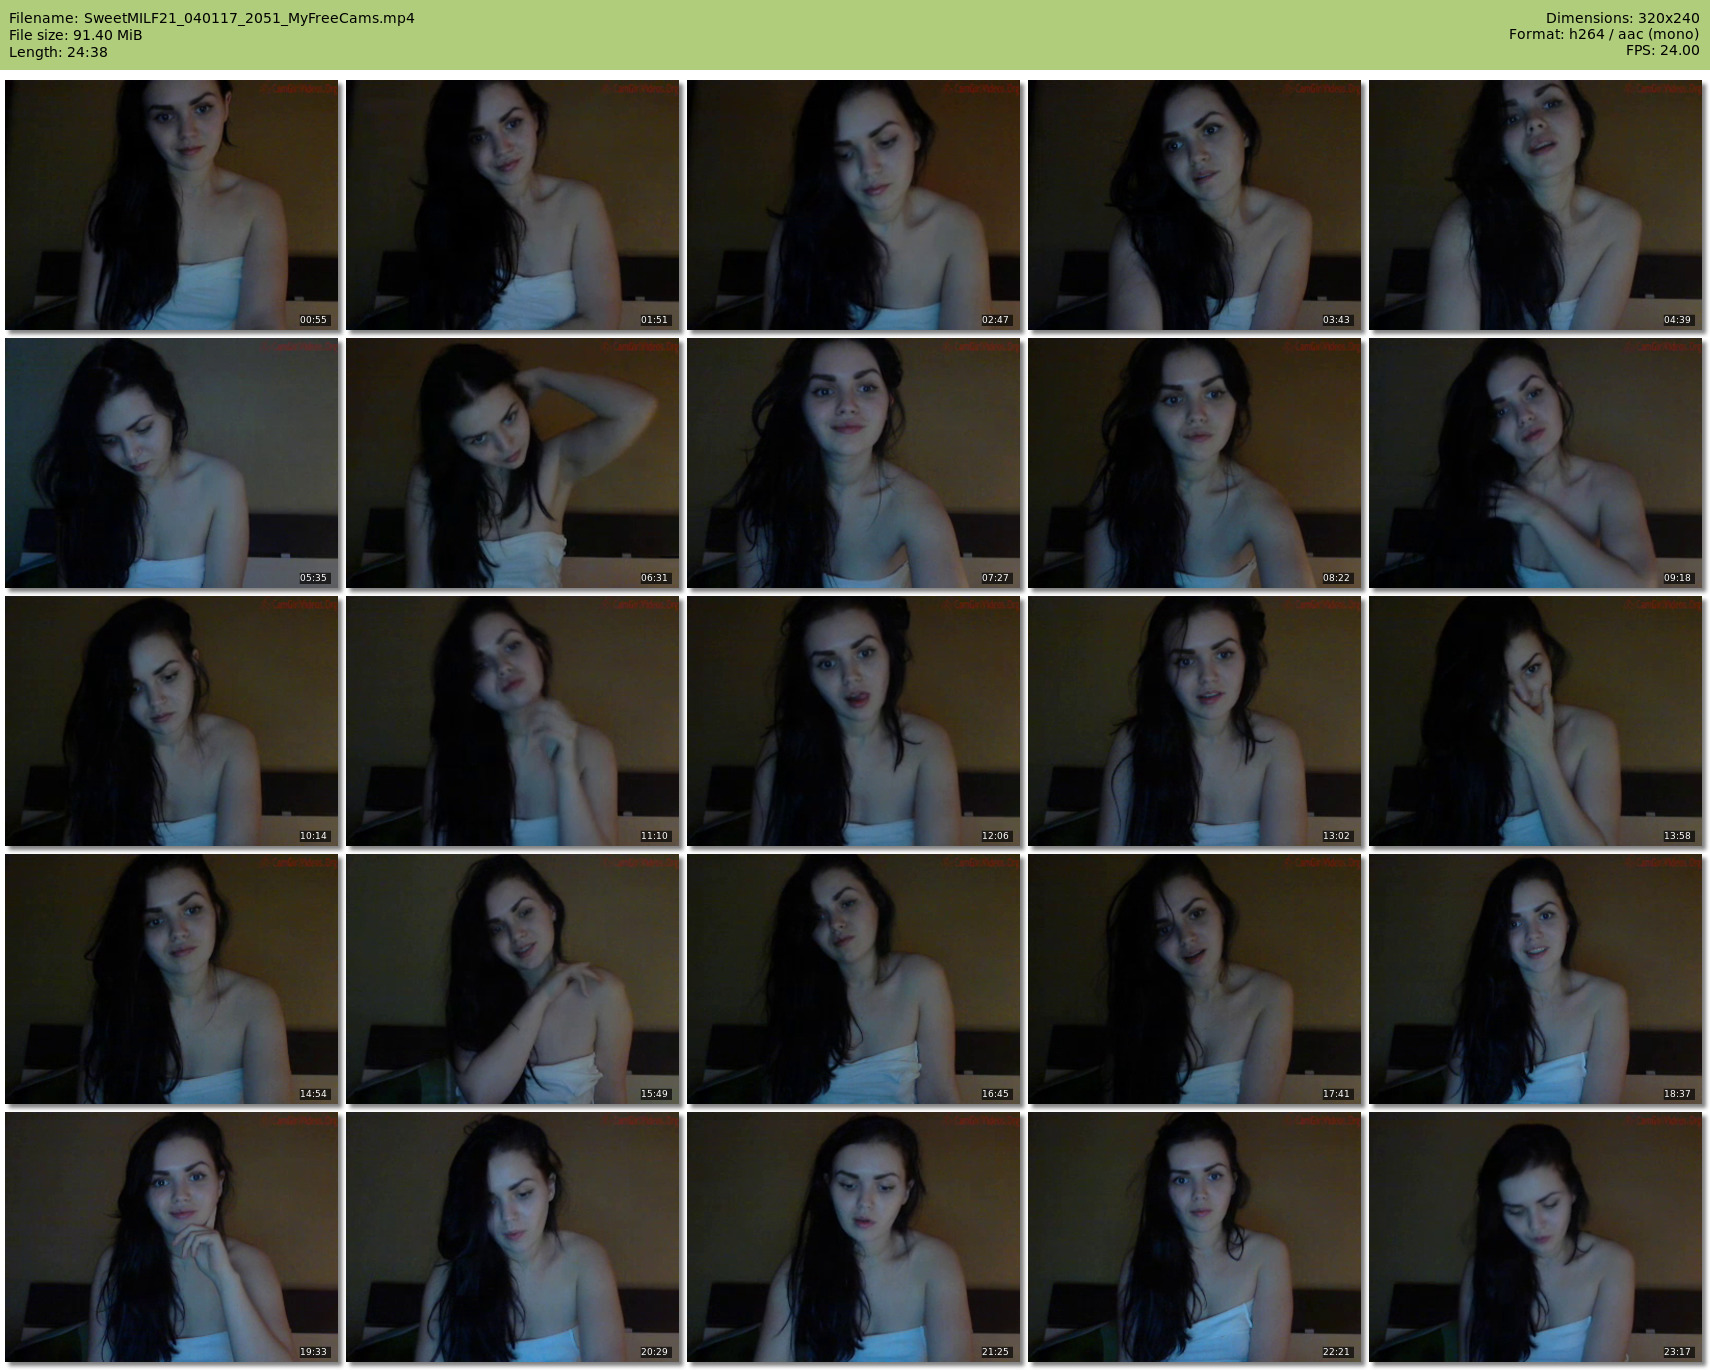Click the Length 24:38 text
1710x1370 pixels.
[x=58, y=52]
